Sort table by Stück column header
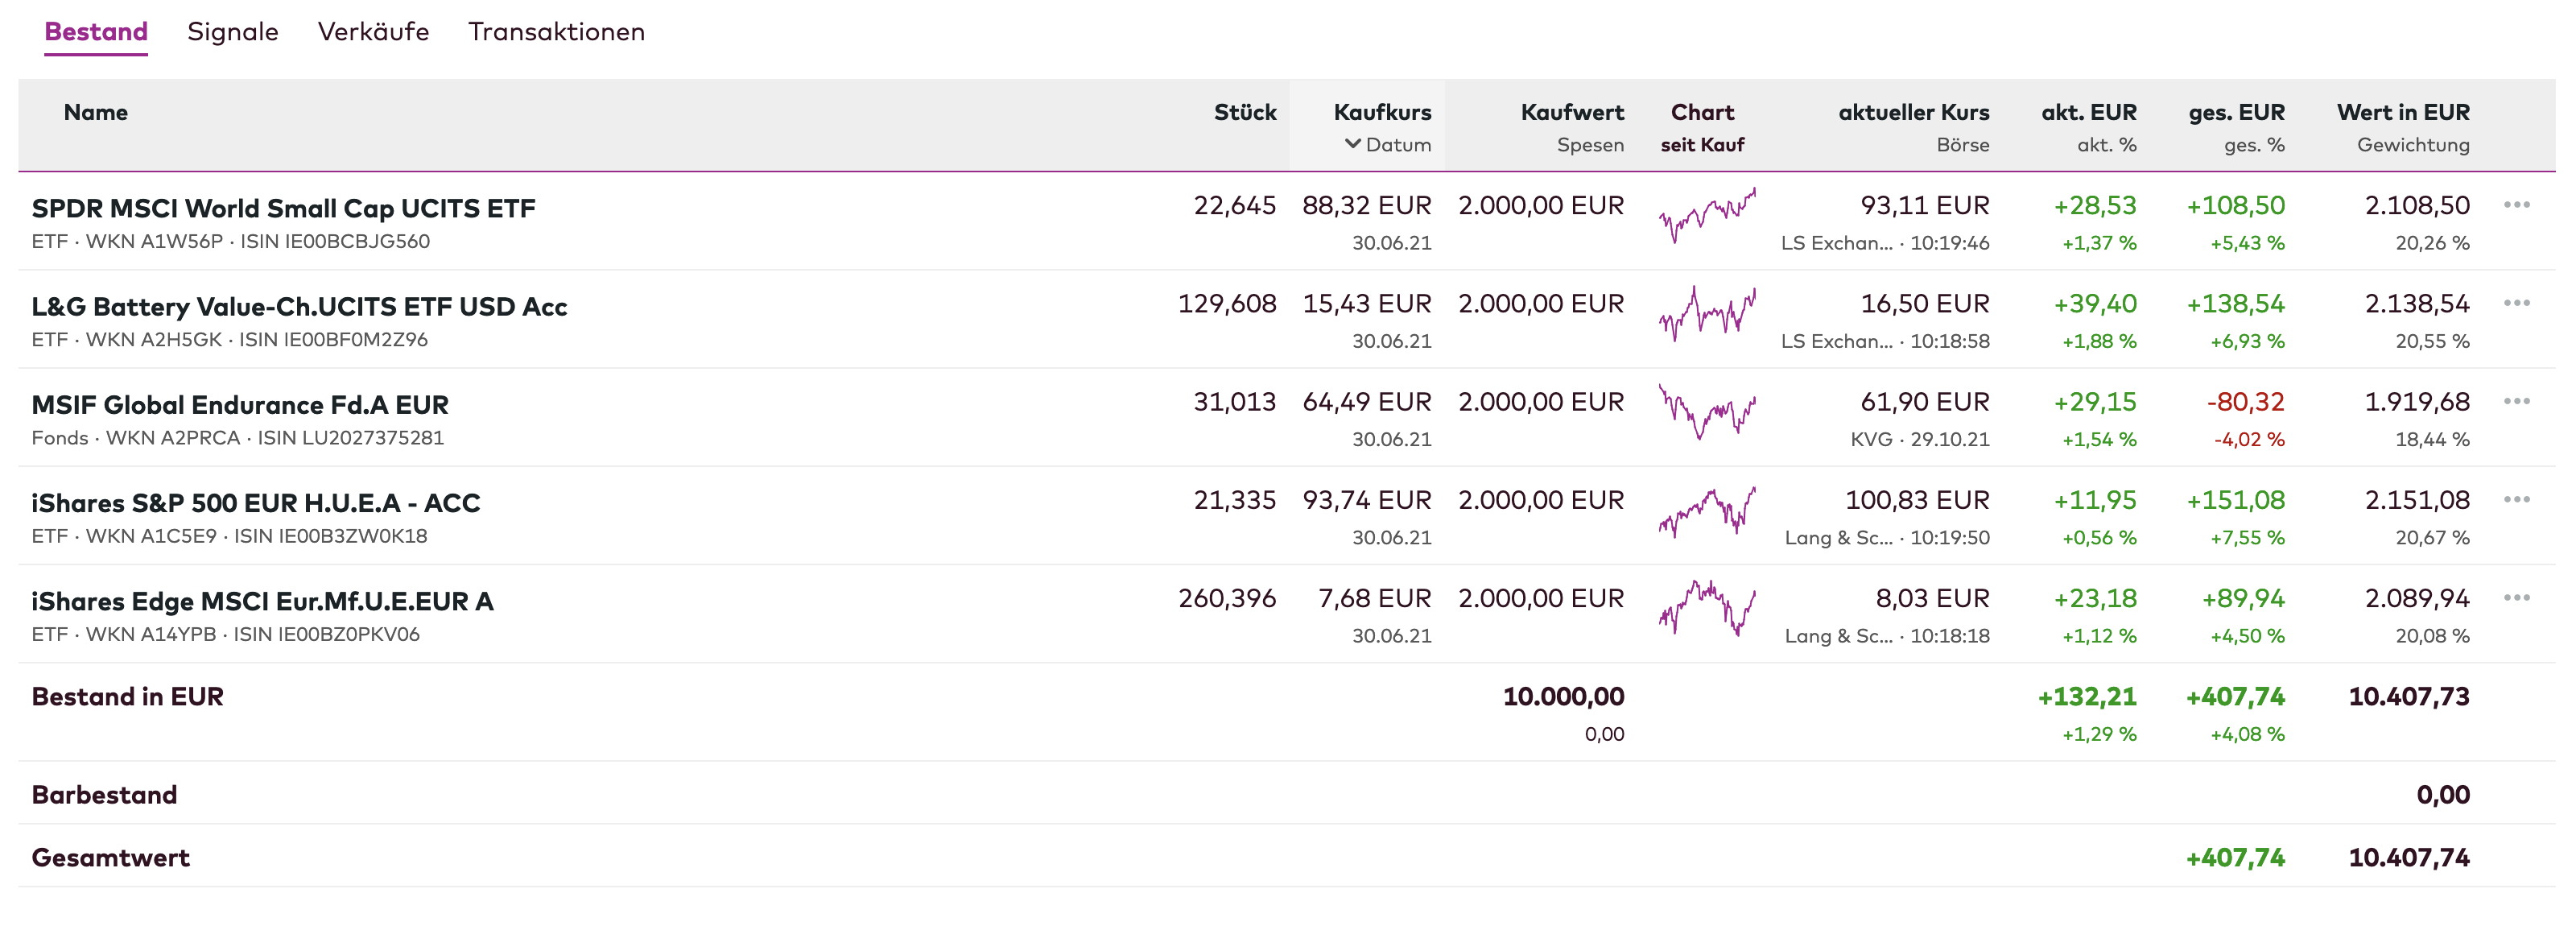The width and height of the screenshot is (2576, 926). 1244,112
